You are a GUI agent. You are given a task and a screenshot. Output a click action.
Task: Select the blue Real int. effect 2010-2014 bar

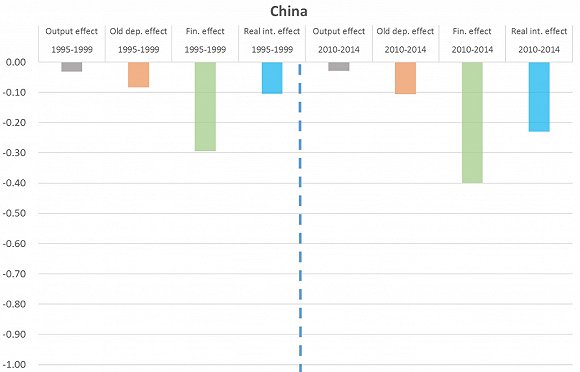tap(539, 97)
